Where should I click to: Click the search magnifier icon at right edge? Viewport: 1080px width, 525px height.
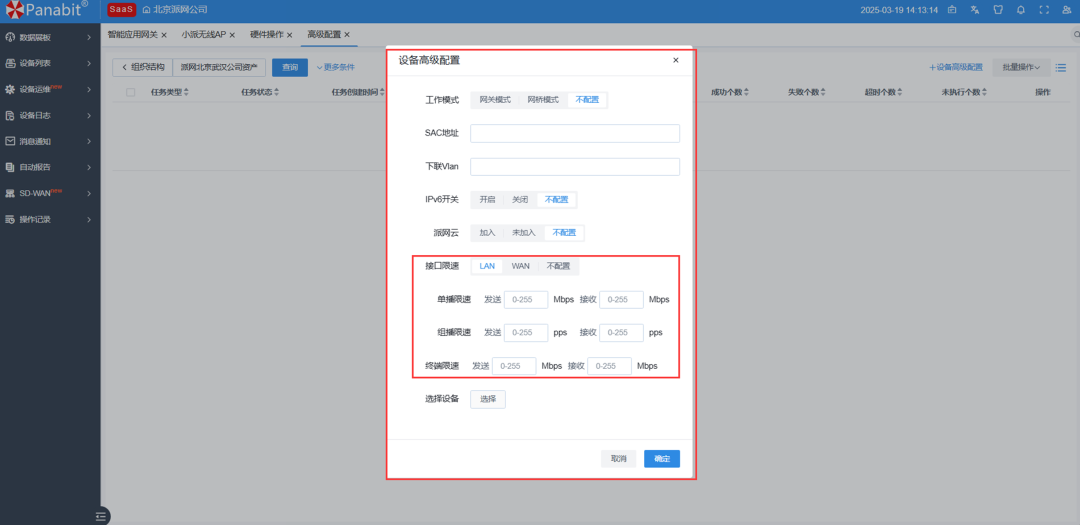click(x=1077, y=34)
